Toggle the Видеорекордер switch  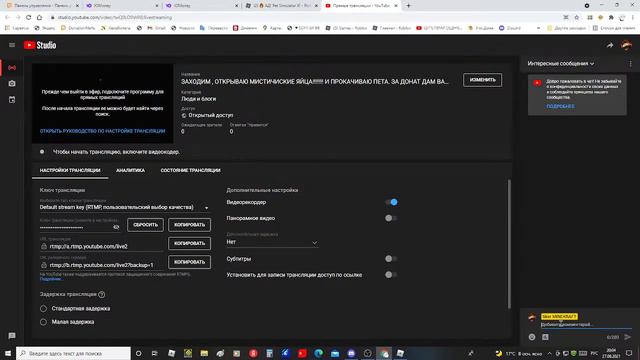(x=391, y=202)
